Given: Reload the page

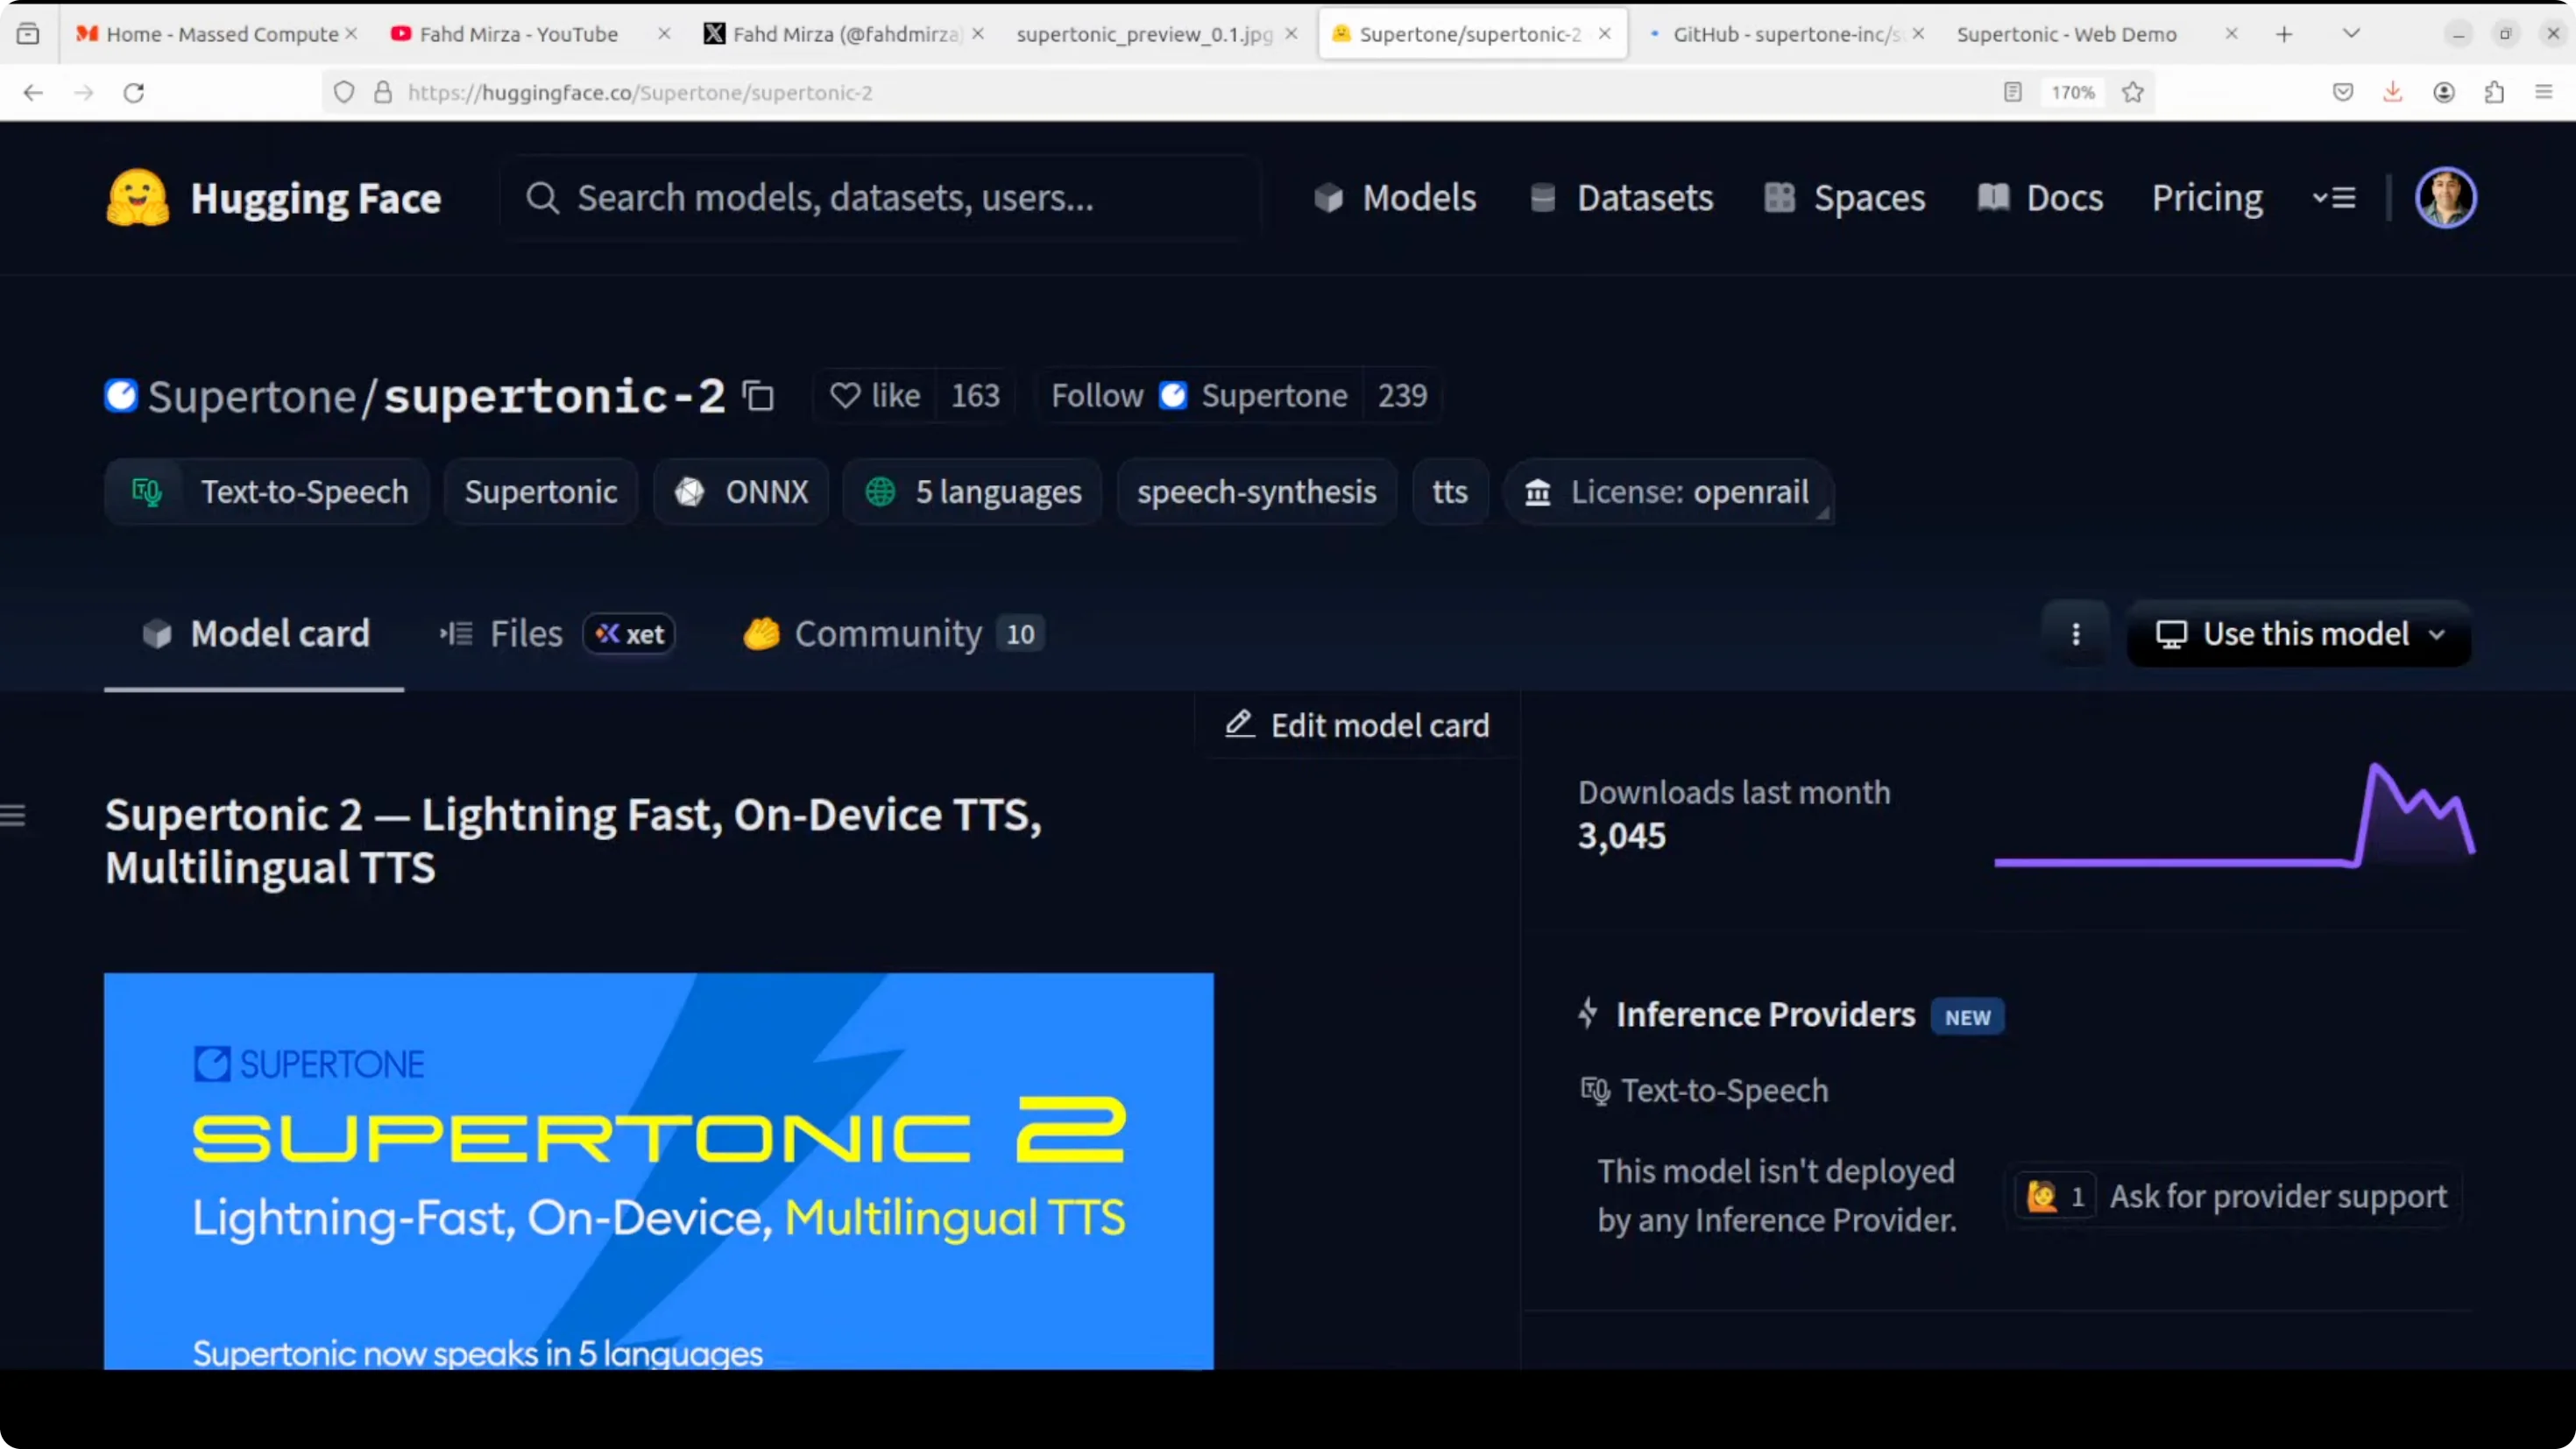Looking at the screenshot, I should pos(134,92).
